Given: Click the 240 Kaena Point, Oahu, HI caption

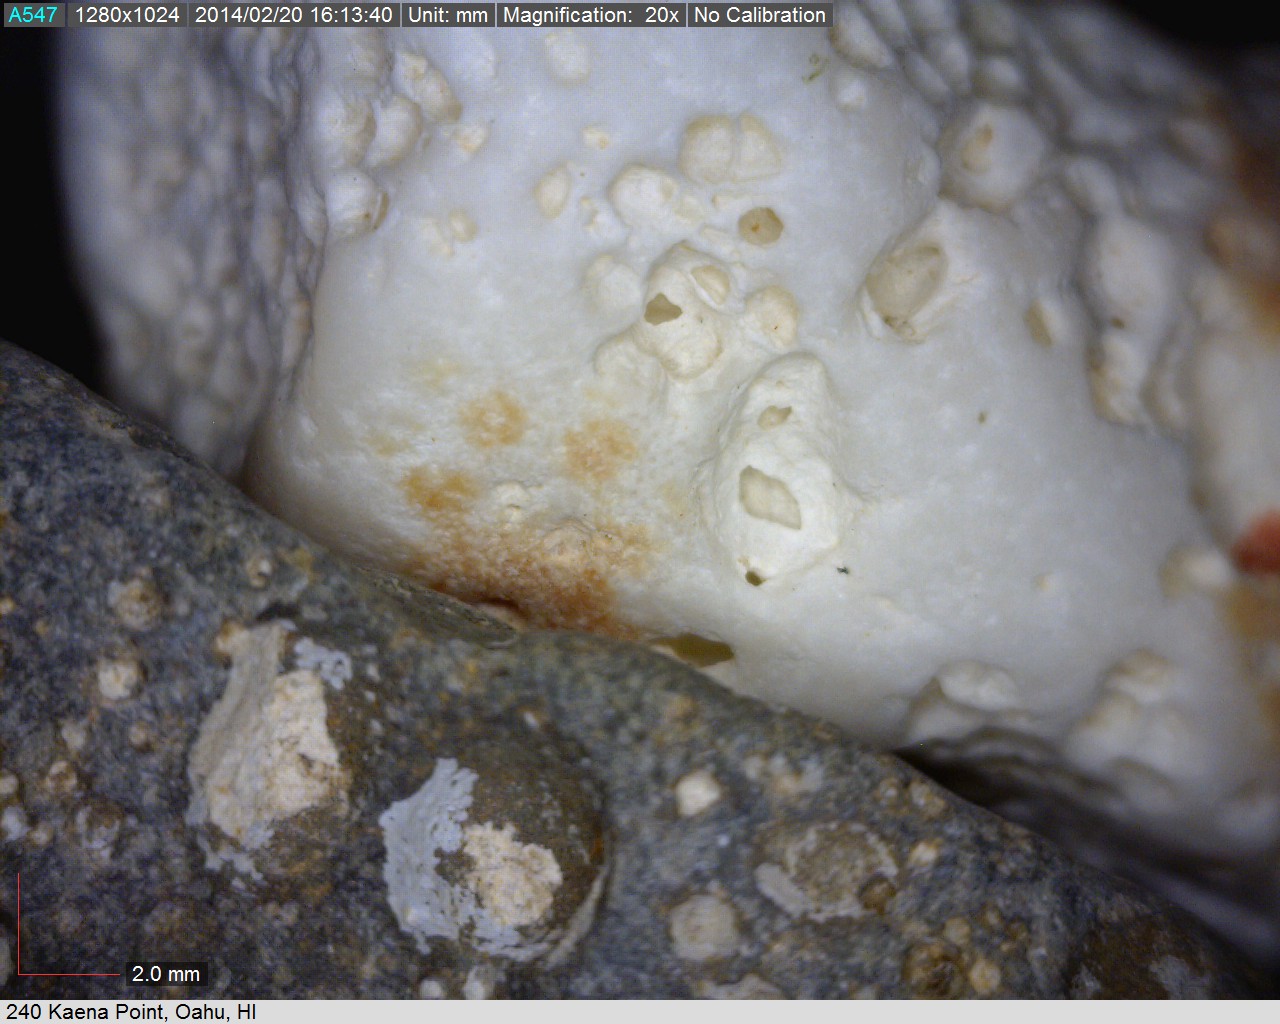Looking at the screenshot, I should 131,1012.
